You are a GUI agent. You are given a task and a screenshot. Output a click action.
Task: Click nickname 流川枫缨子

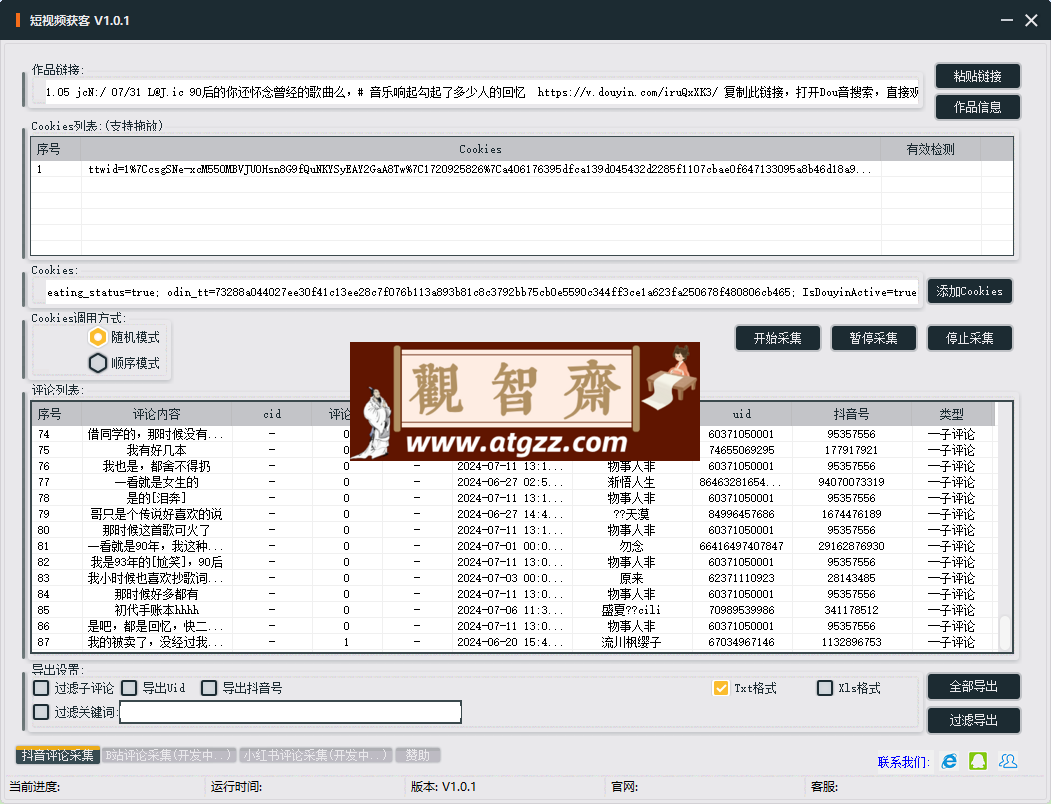click(x=631, y=642)
